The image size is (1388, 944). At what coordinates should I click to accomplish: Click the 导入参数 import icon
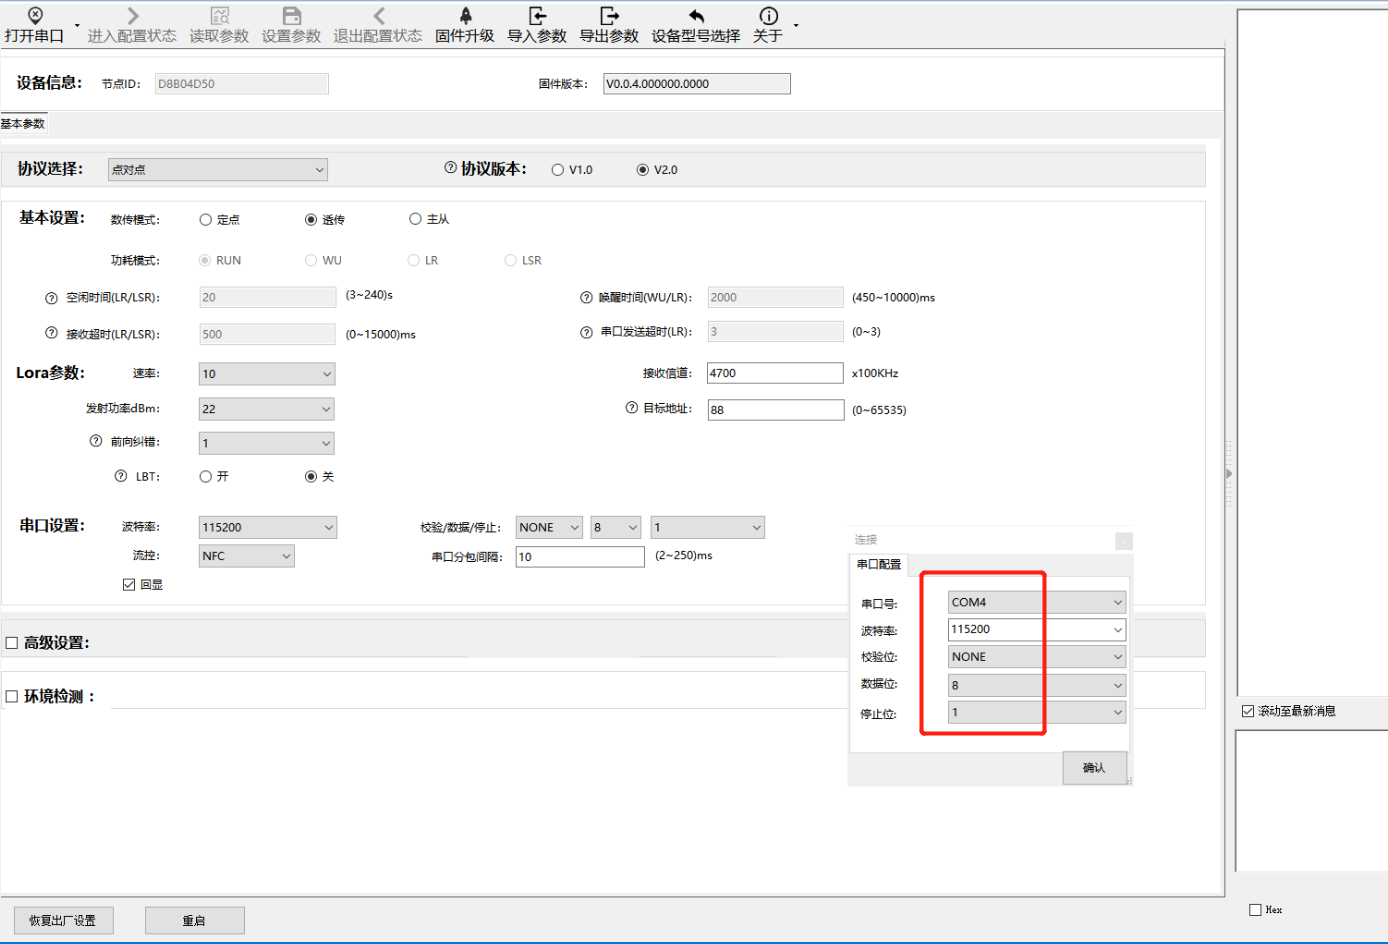[x=537, y=16]
